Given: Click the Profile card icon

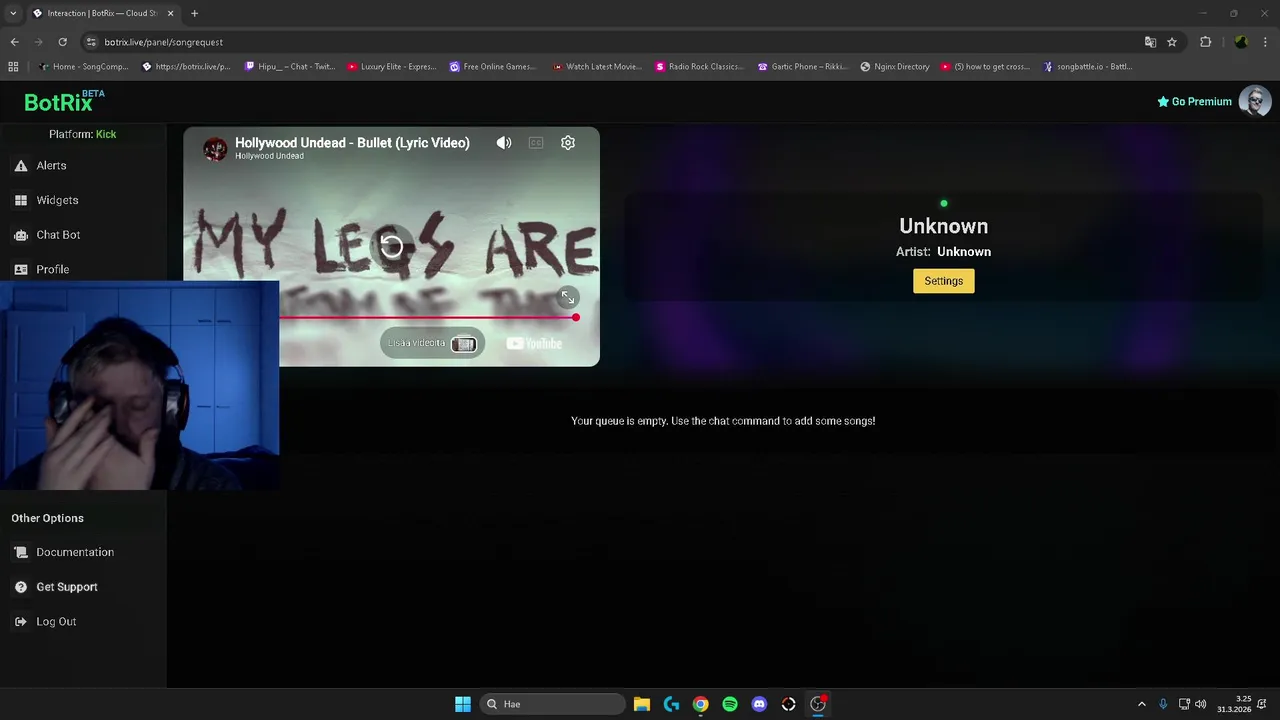Looking at the screenshot, I should 21,269.
